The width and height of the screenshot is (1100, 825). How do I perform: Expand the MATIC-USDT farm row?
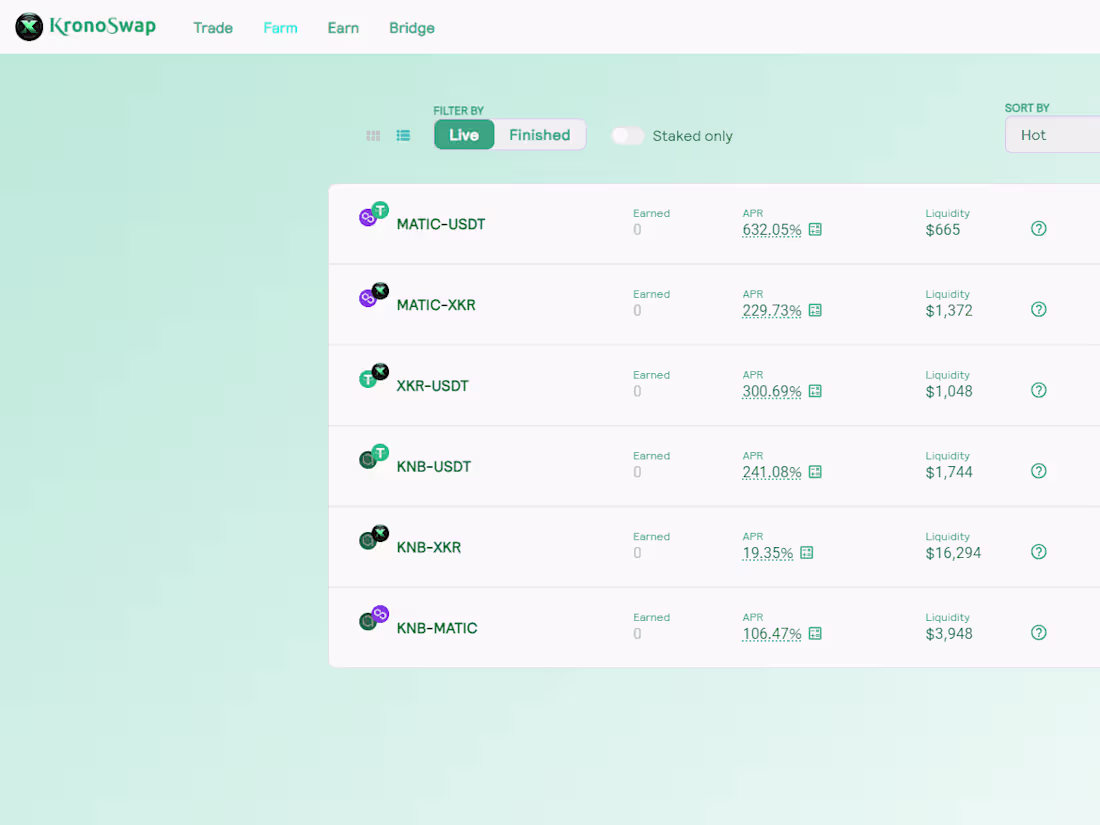714,224
